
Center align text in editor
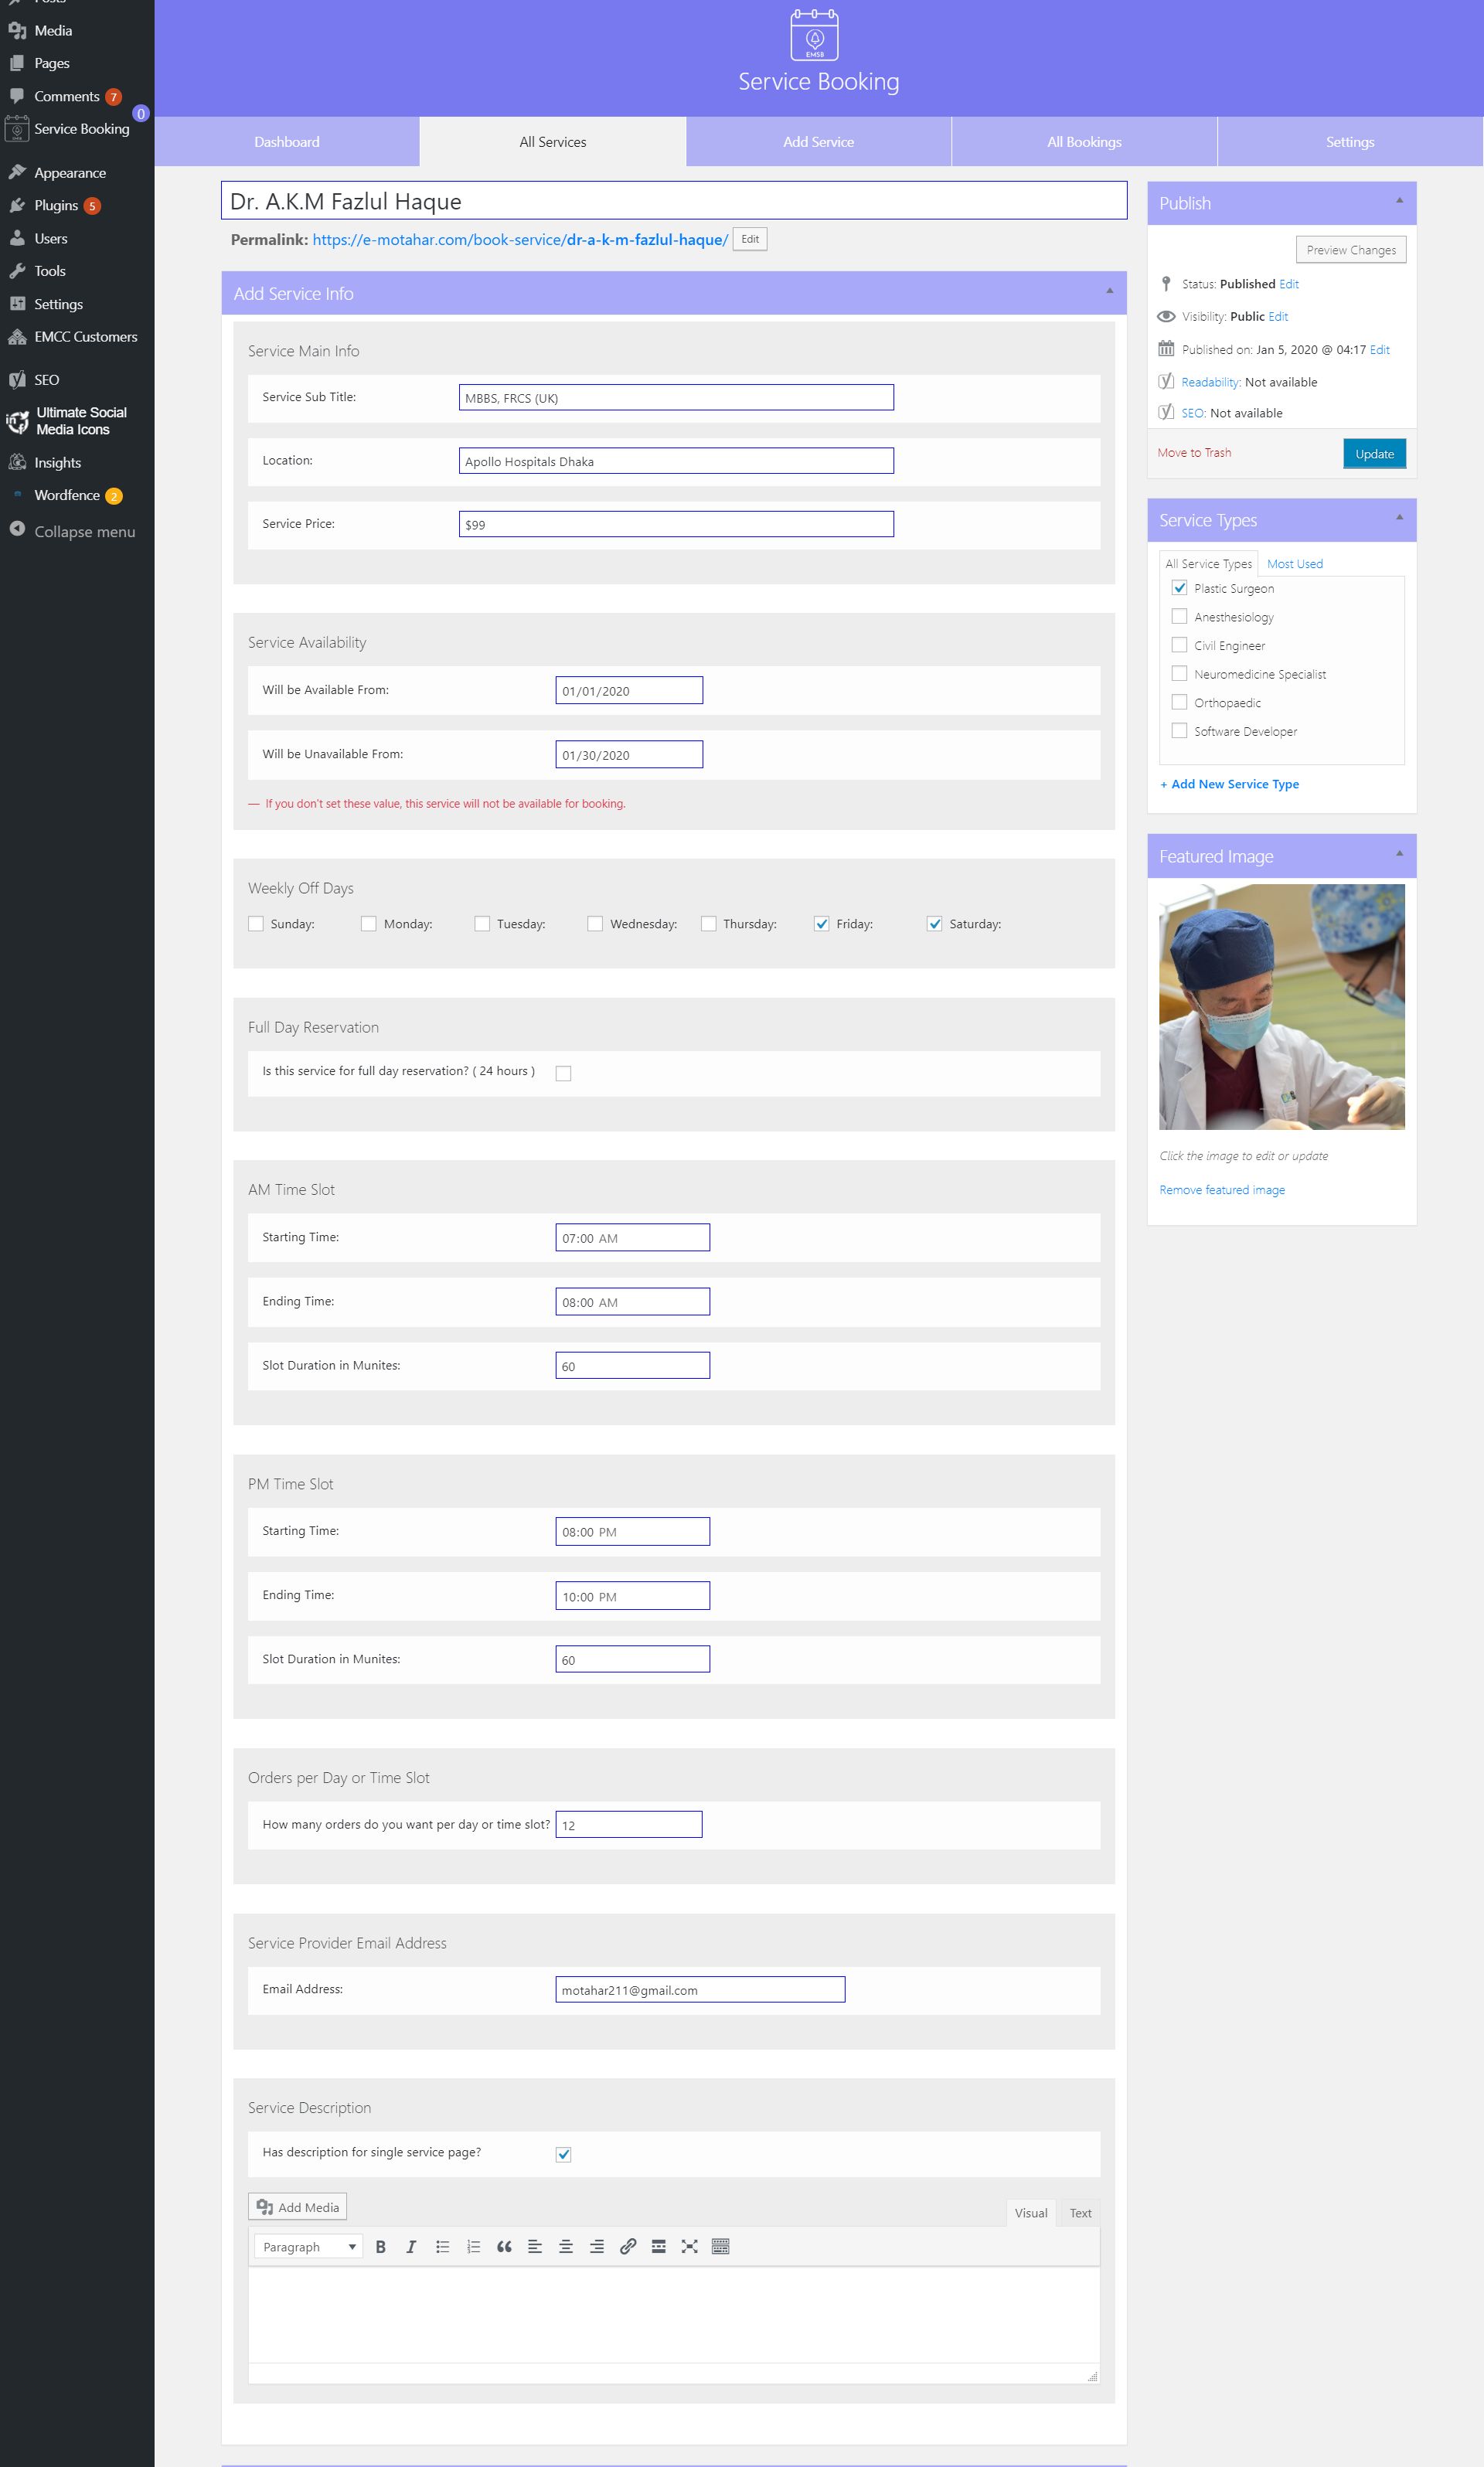(x=566, y=2246)
